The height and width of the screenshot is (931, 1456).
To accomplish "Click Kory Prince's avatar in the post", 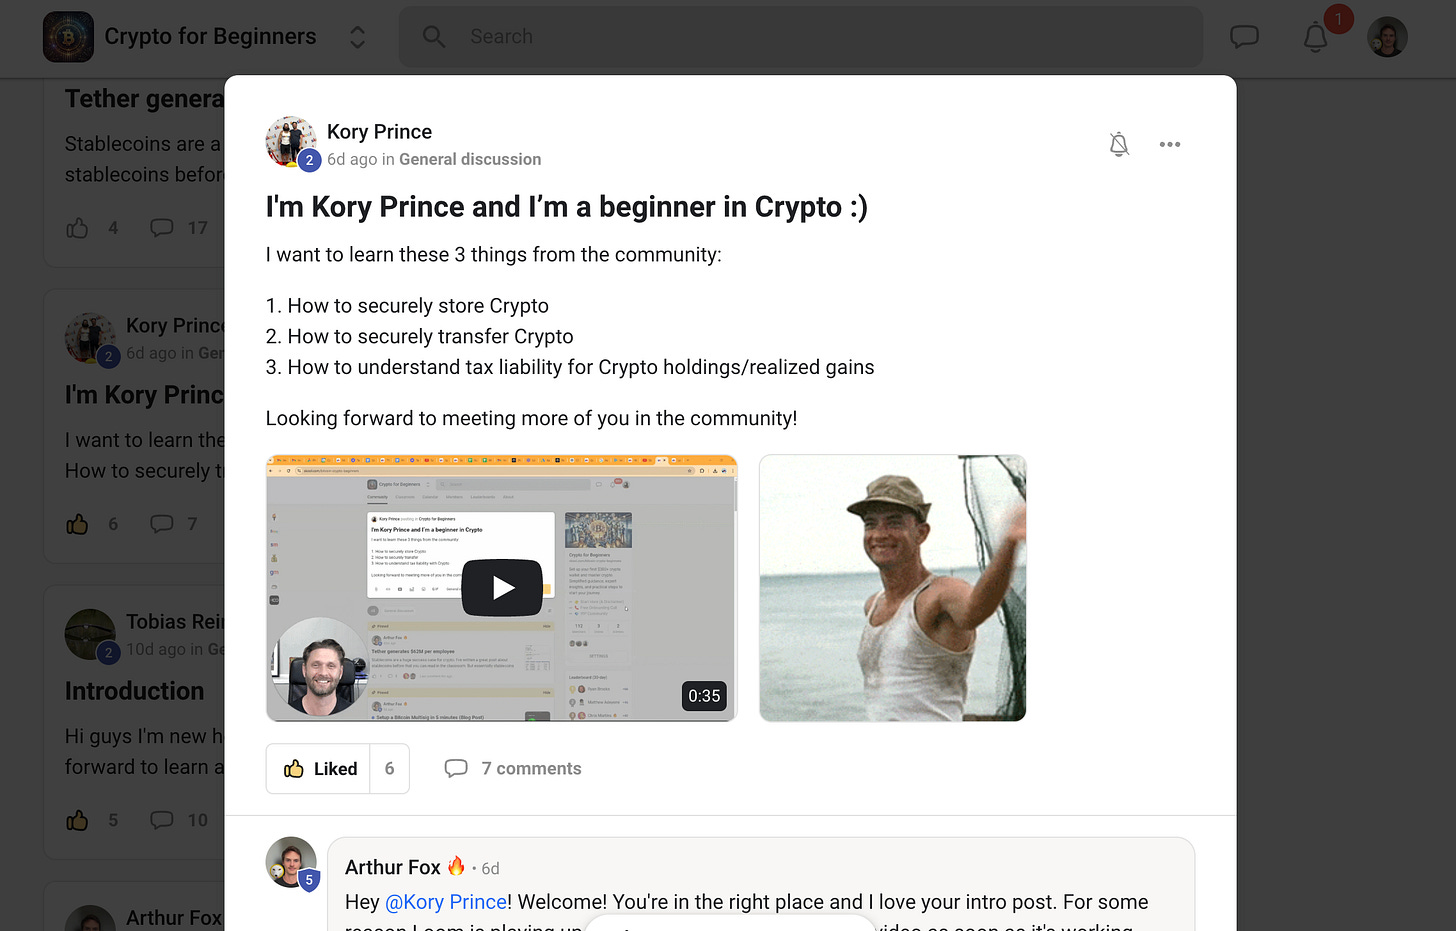I will pos(291,141).
